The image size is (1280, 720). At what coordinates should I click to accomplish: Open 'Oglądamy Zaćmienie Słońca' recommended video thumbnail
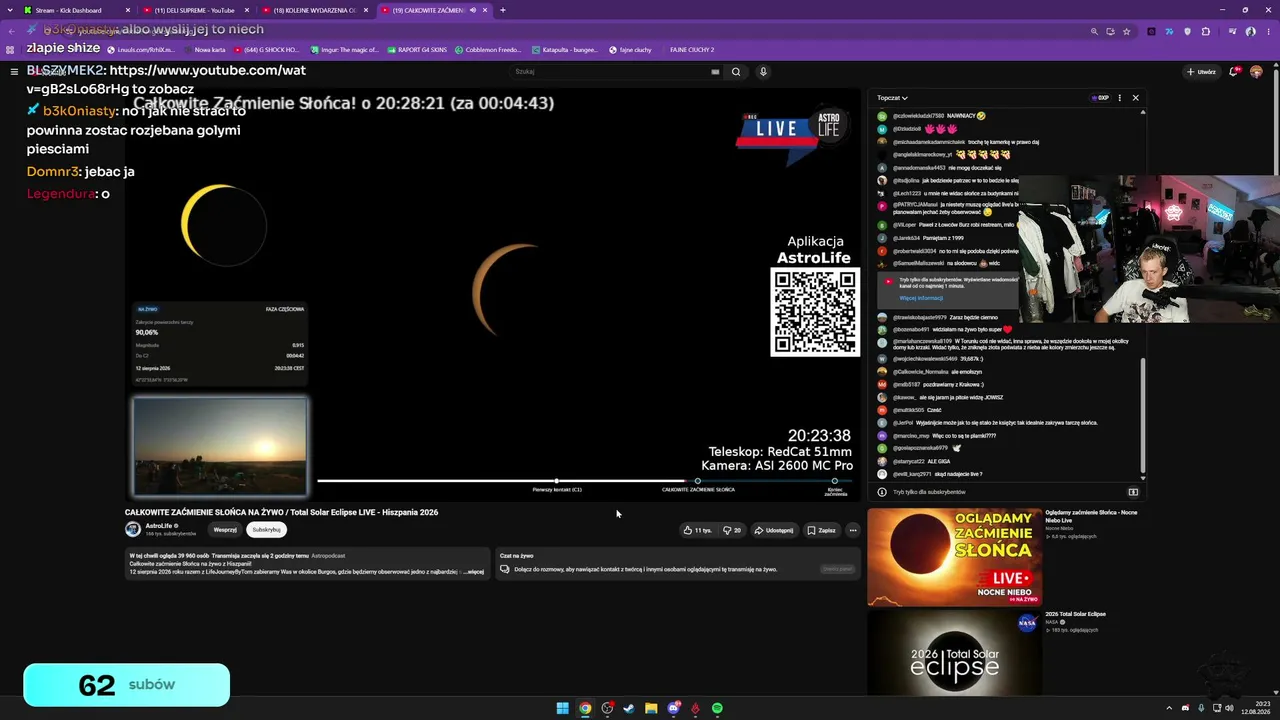(954, 557)
